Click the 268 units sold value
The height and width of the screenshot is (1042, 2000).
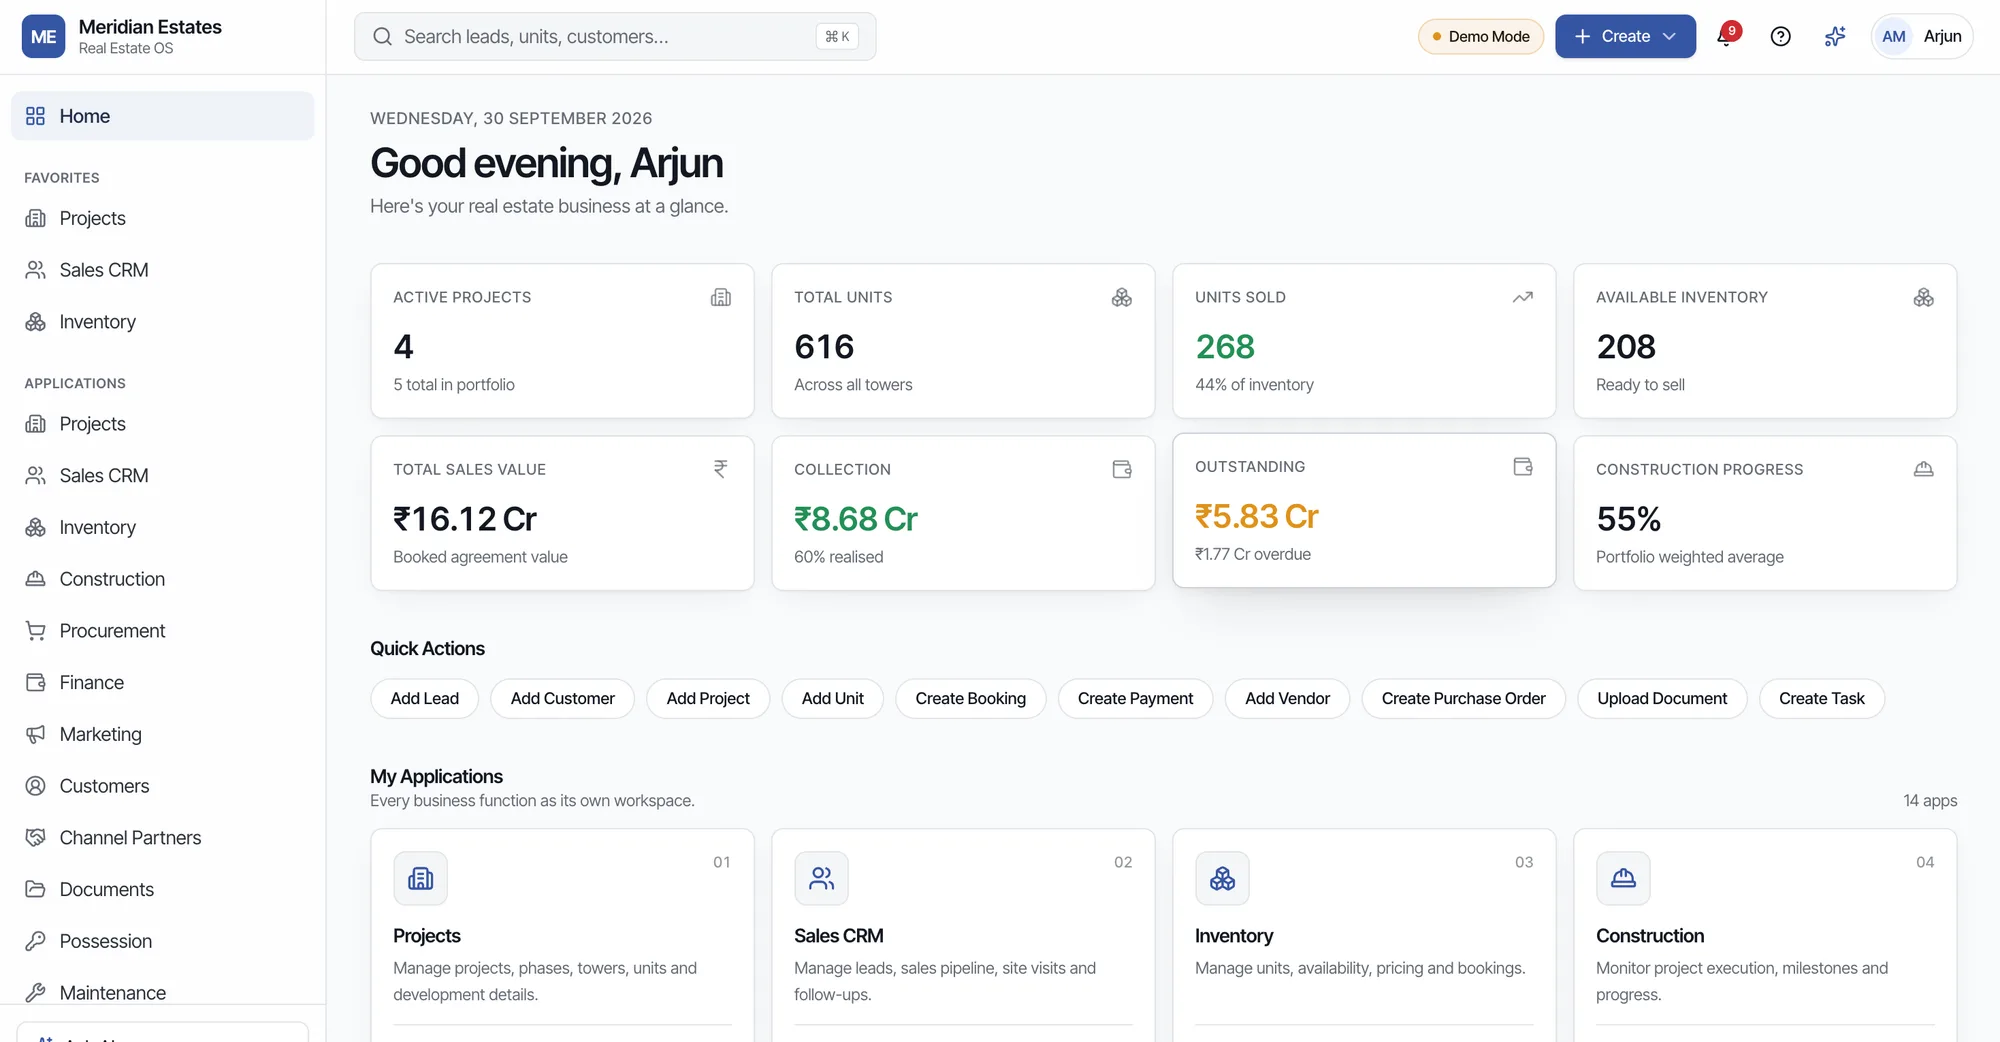pyautogui.click(x=1225, y=347)
